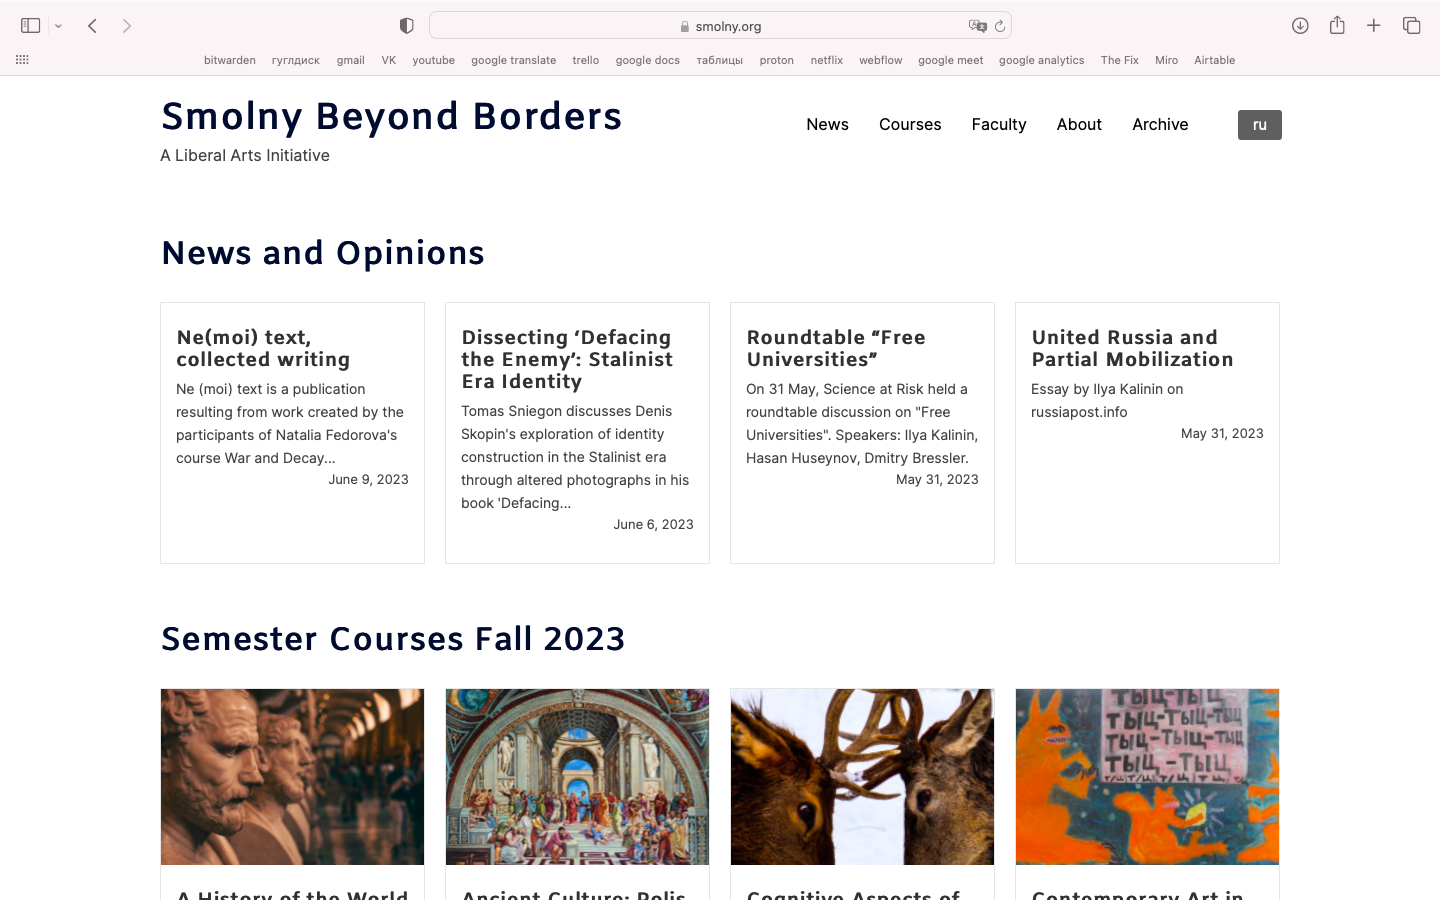Toggle the Safari sidebar
This screenshot has height=900, width=1440.
point(30,26)
